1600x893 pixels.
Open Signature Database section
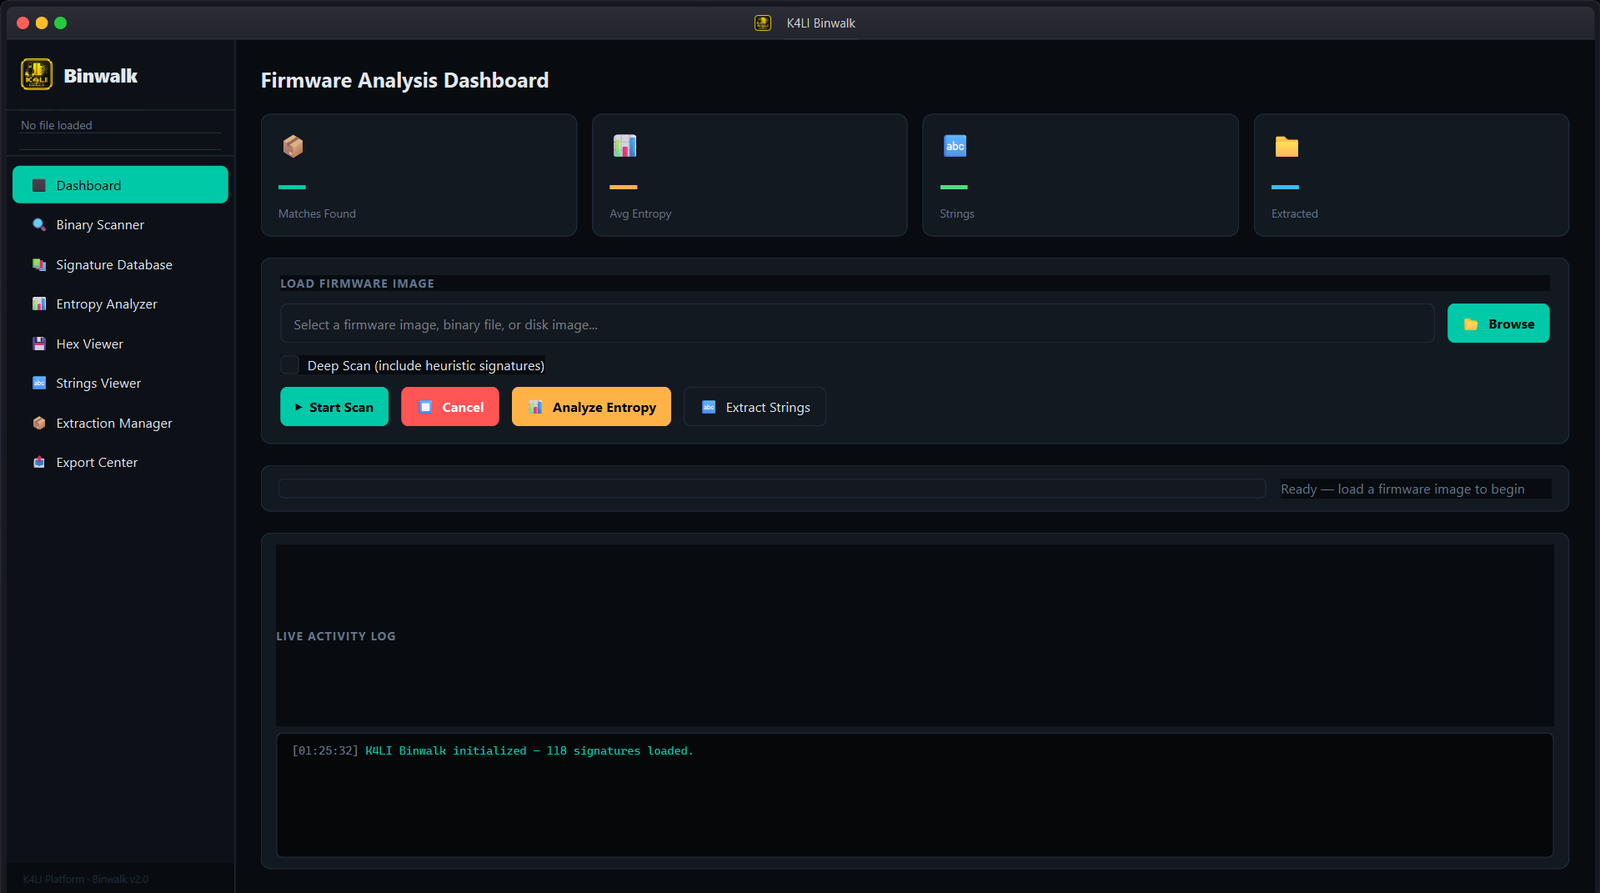pyautogui.click(x=120, y=265)
